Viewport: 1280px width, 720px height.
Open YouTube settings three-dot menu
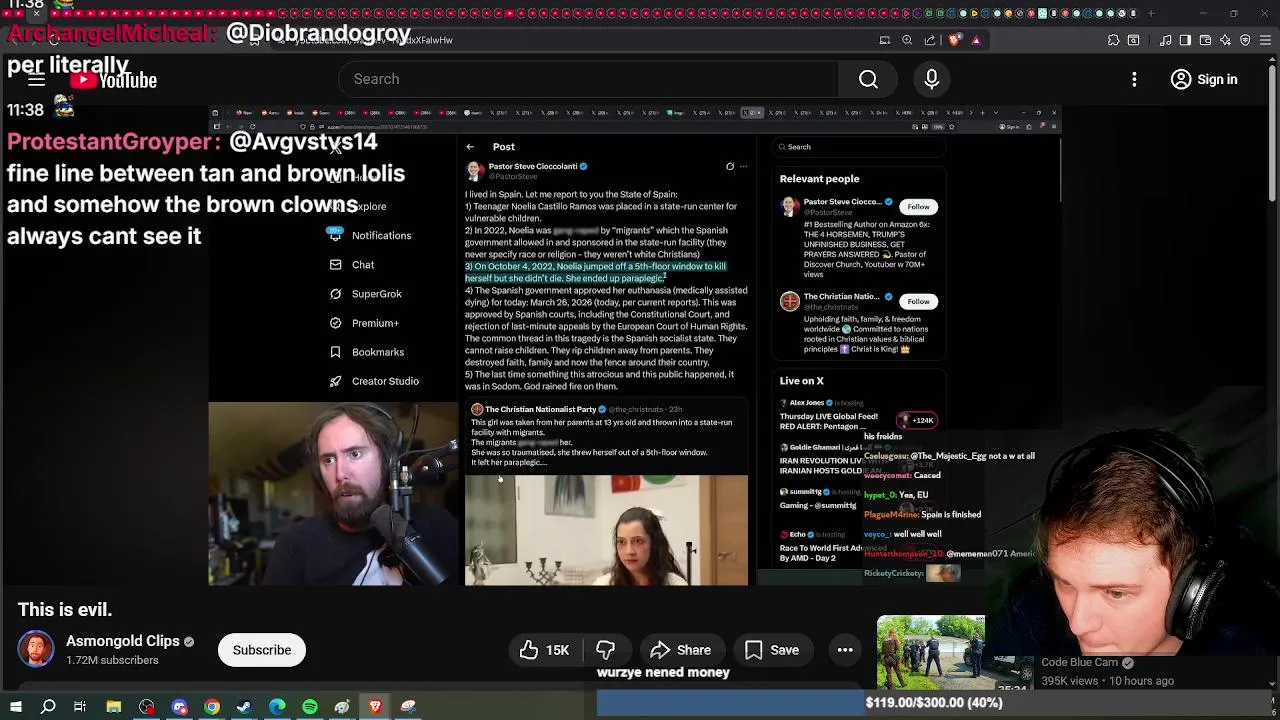click(1134, 79)
